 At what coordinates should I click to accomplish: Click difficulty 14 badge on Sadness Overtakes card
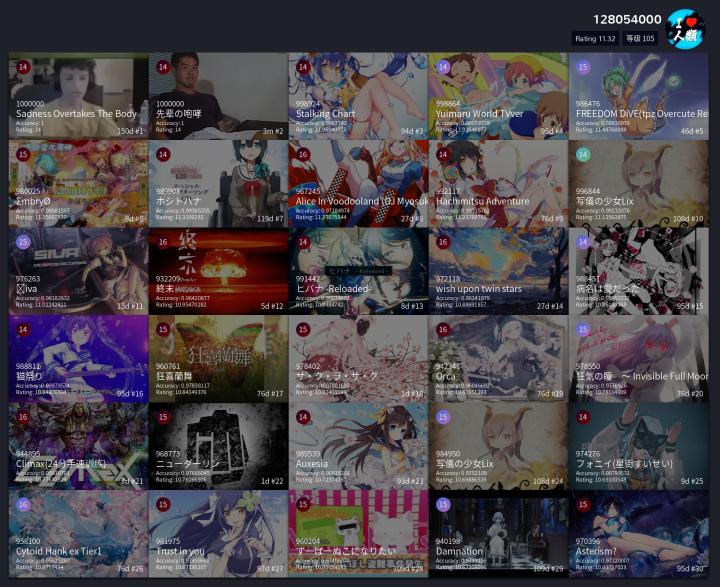(23, 67)
